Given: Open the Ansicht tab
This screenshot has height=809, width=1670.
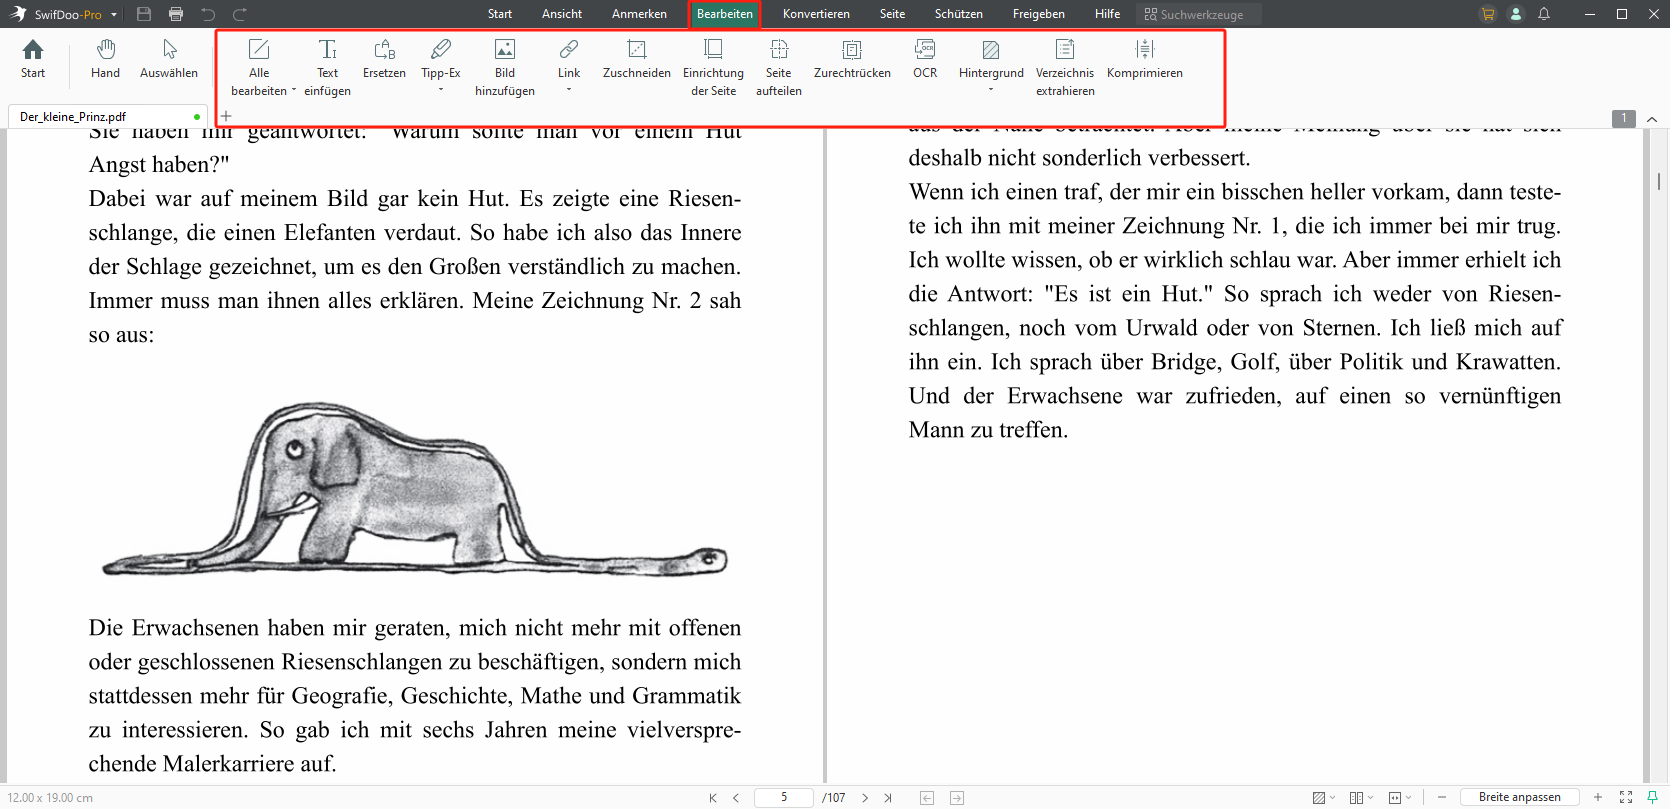Looking at the screenshot, I should click(562, 14).
